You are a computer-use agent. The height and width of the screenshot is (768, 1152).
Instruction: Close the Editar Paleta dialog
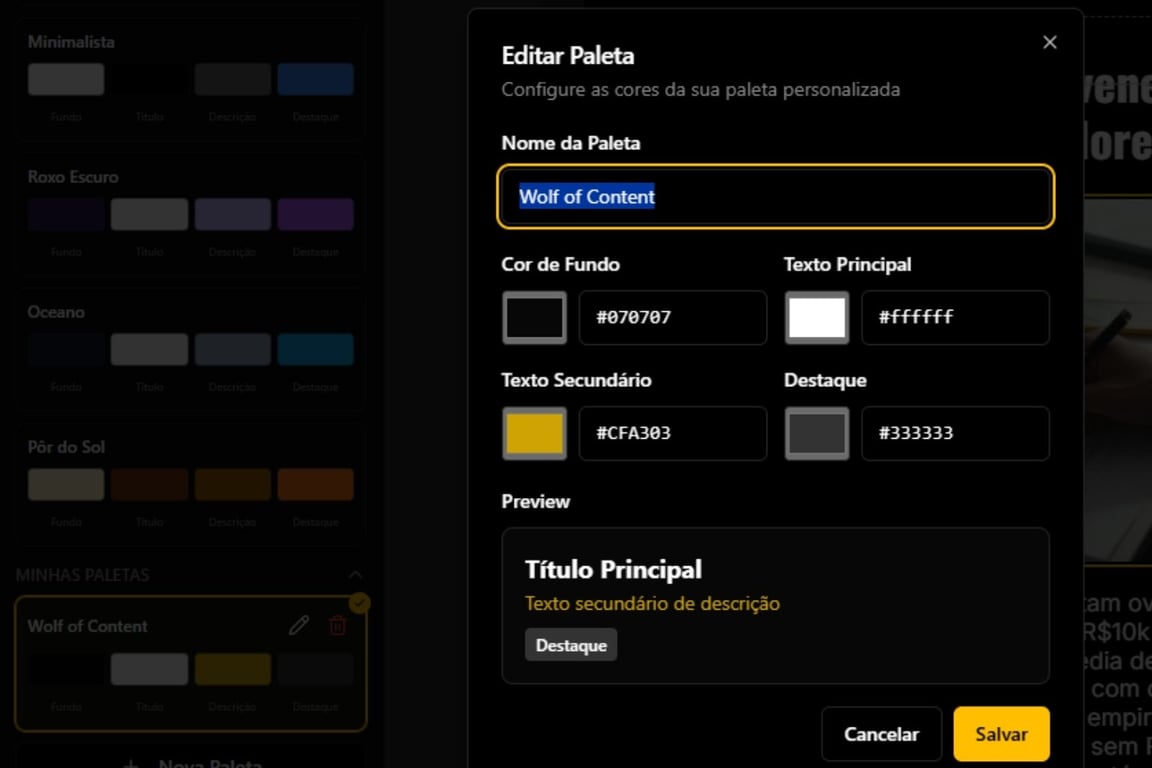click(1049, 42)
